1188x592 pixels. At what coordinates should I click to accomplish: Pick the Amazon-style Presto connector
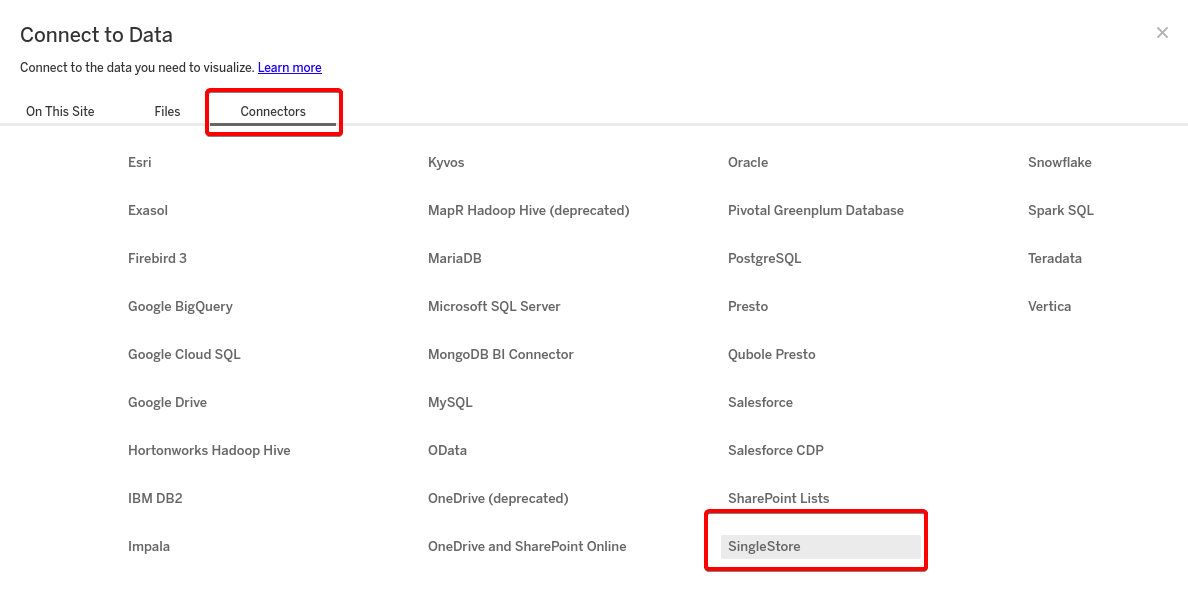tap(747, 306)
